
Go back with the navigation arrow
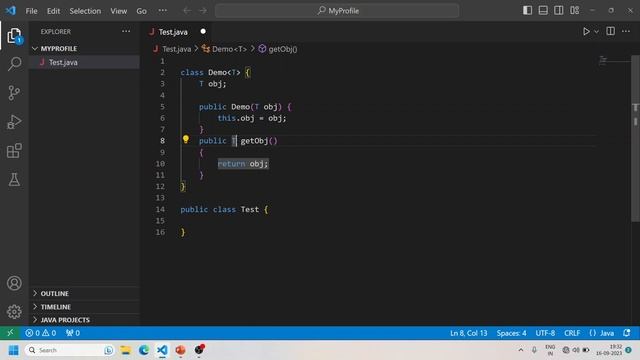click(x=187, y=11)
